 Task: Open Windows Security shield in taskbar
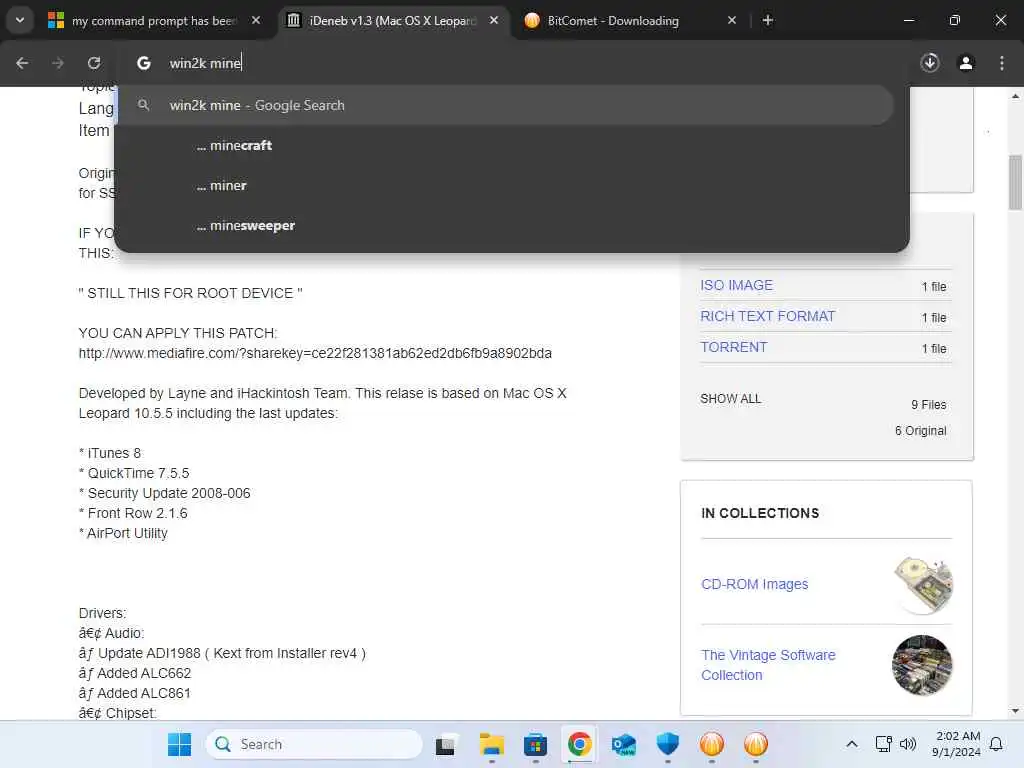tap(667, 744)
